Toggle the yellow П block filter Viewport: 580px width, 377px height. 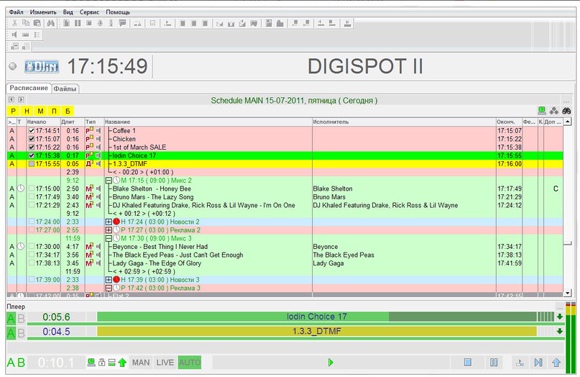[54, 111]
